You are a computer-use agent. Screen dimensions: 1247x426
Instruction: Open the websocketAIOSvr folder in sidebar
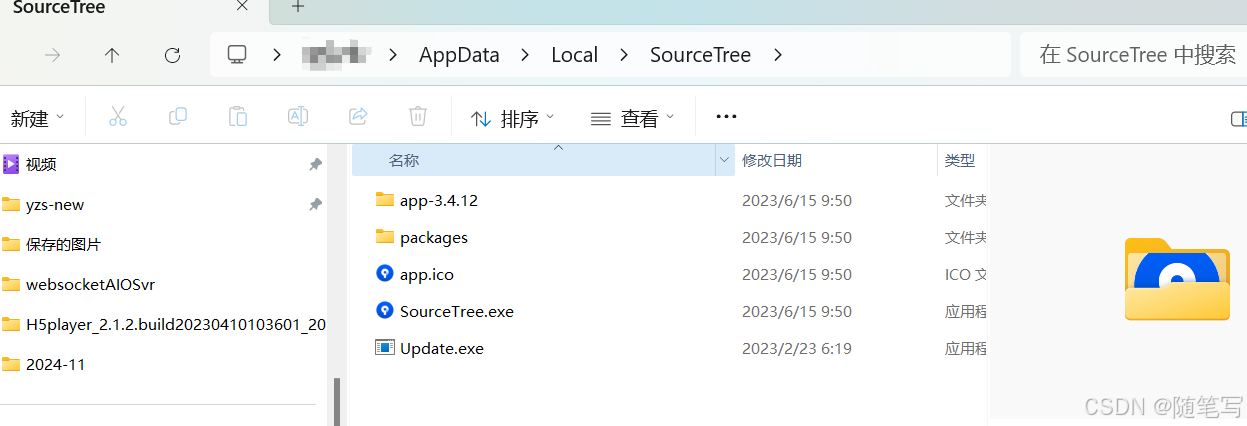click(x=90, y=284)
